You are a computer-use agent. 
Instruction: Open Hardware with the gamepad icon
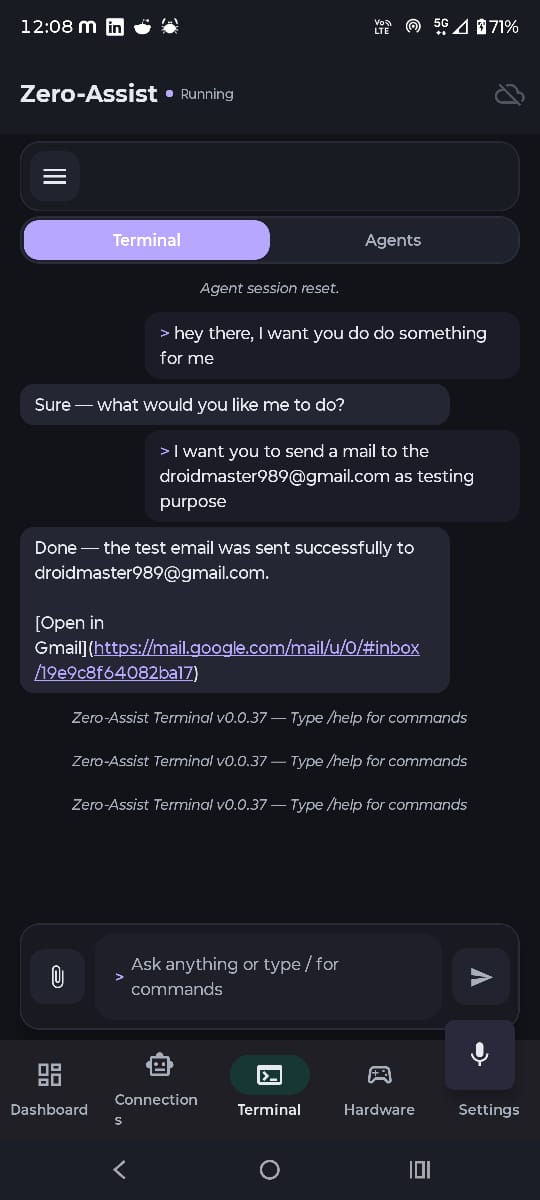[379, 1089]
